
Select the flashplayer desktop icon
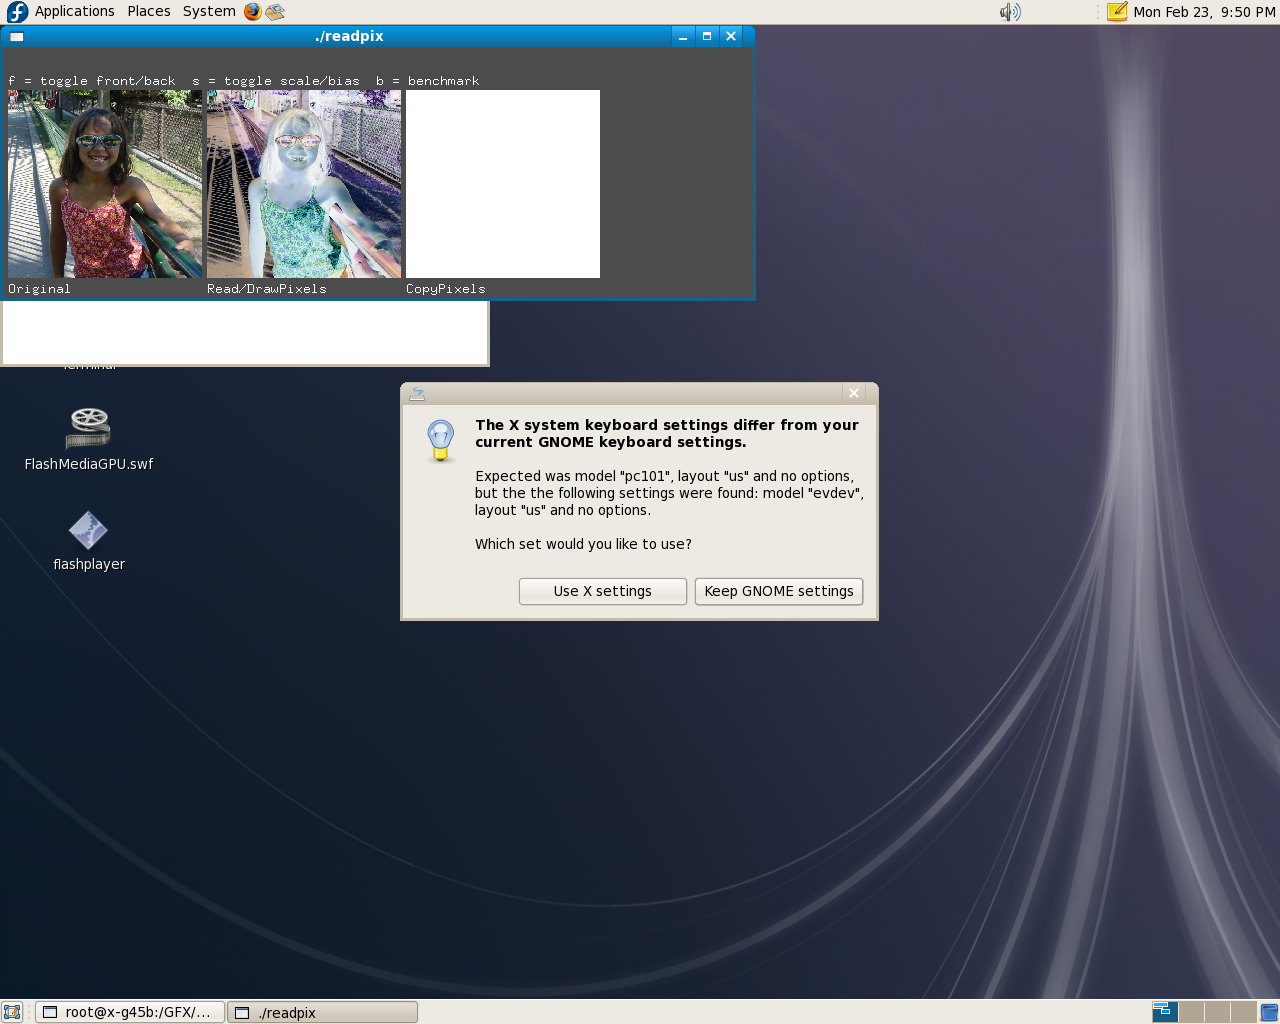(88, 531)
